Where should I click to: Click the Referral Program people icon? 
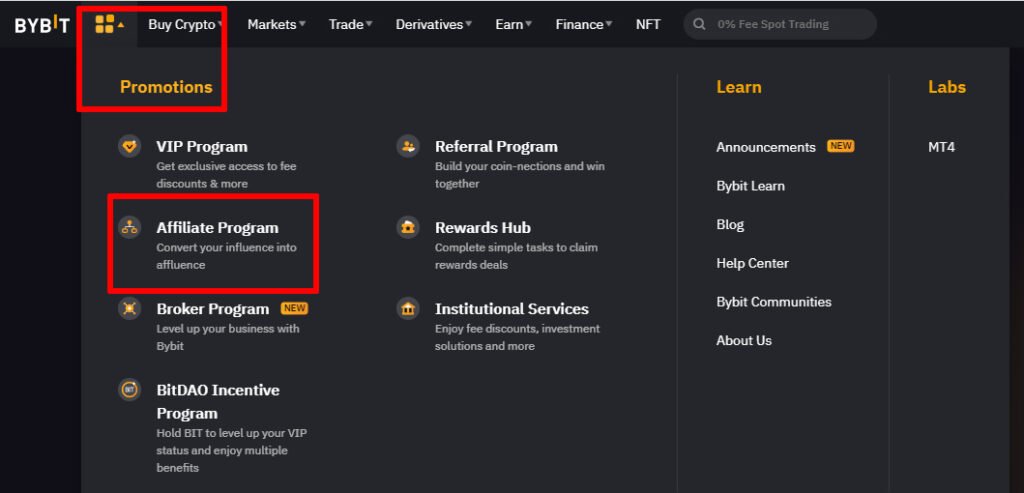408,146
